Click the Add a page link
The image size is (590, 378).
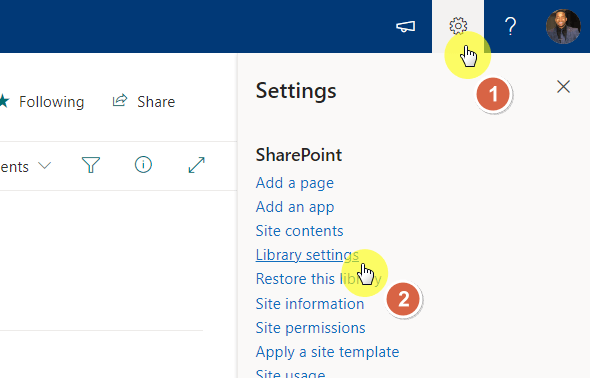[x=295, y=183]
